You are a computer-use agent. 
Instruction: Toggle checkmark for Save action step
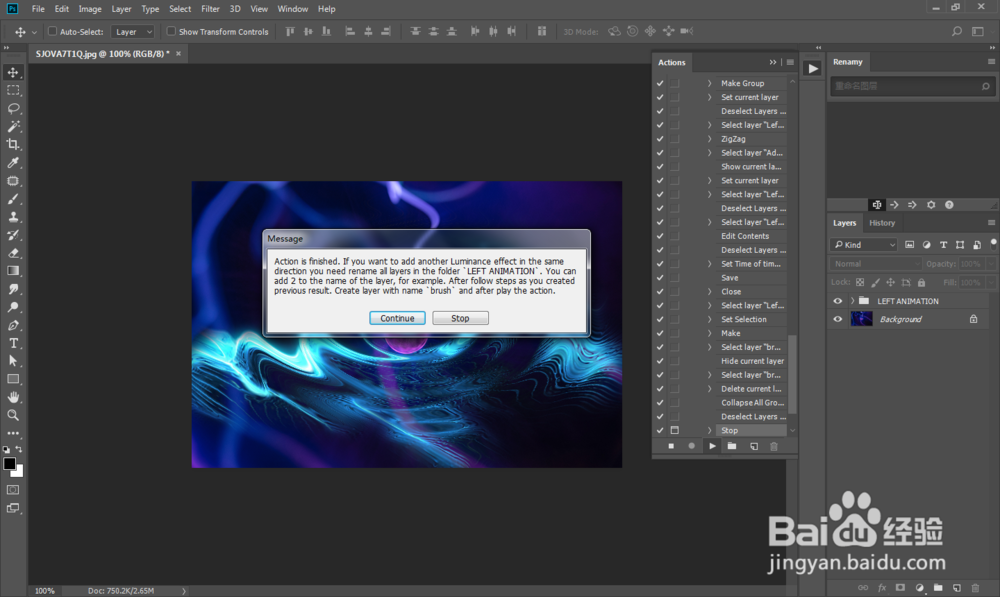pyautogui.click(x=660, y=278)
